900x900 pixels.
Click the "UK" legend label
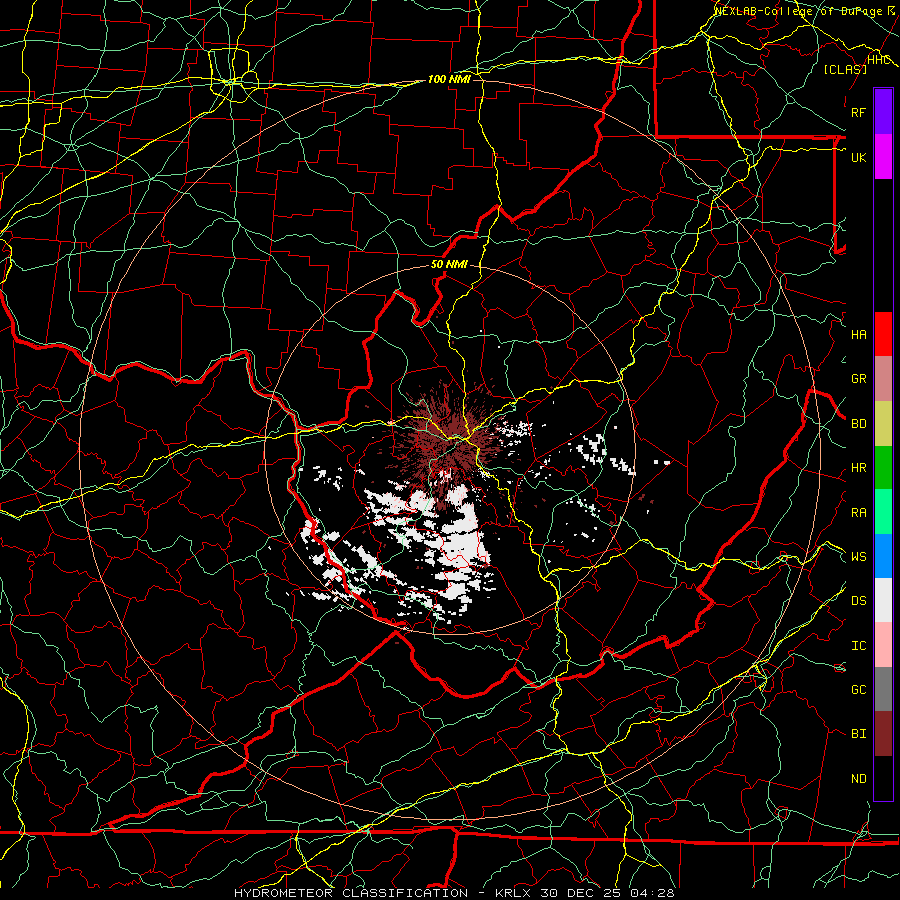[x=859, y=157]
